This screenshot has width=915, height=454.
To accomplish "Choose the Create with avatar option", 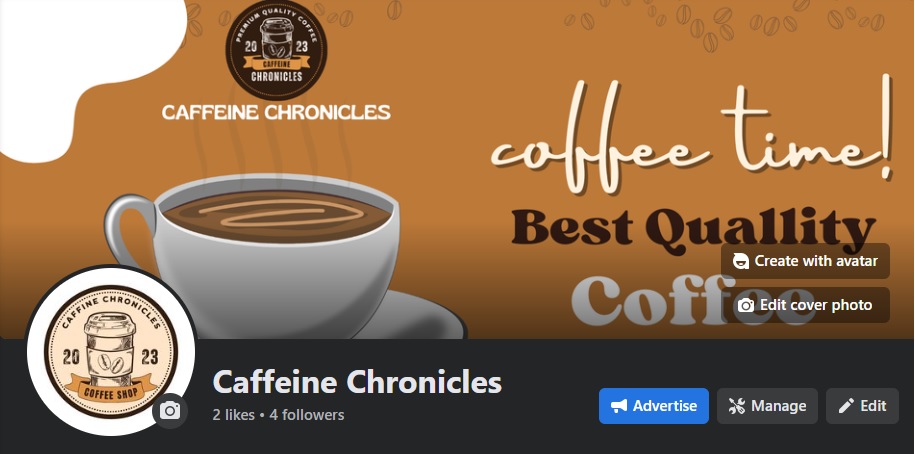I will click(805, 261).
